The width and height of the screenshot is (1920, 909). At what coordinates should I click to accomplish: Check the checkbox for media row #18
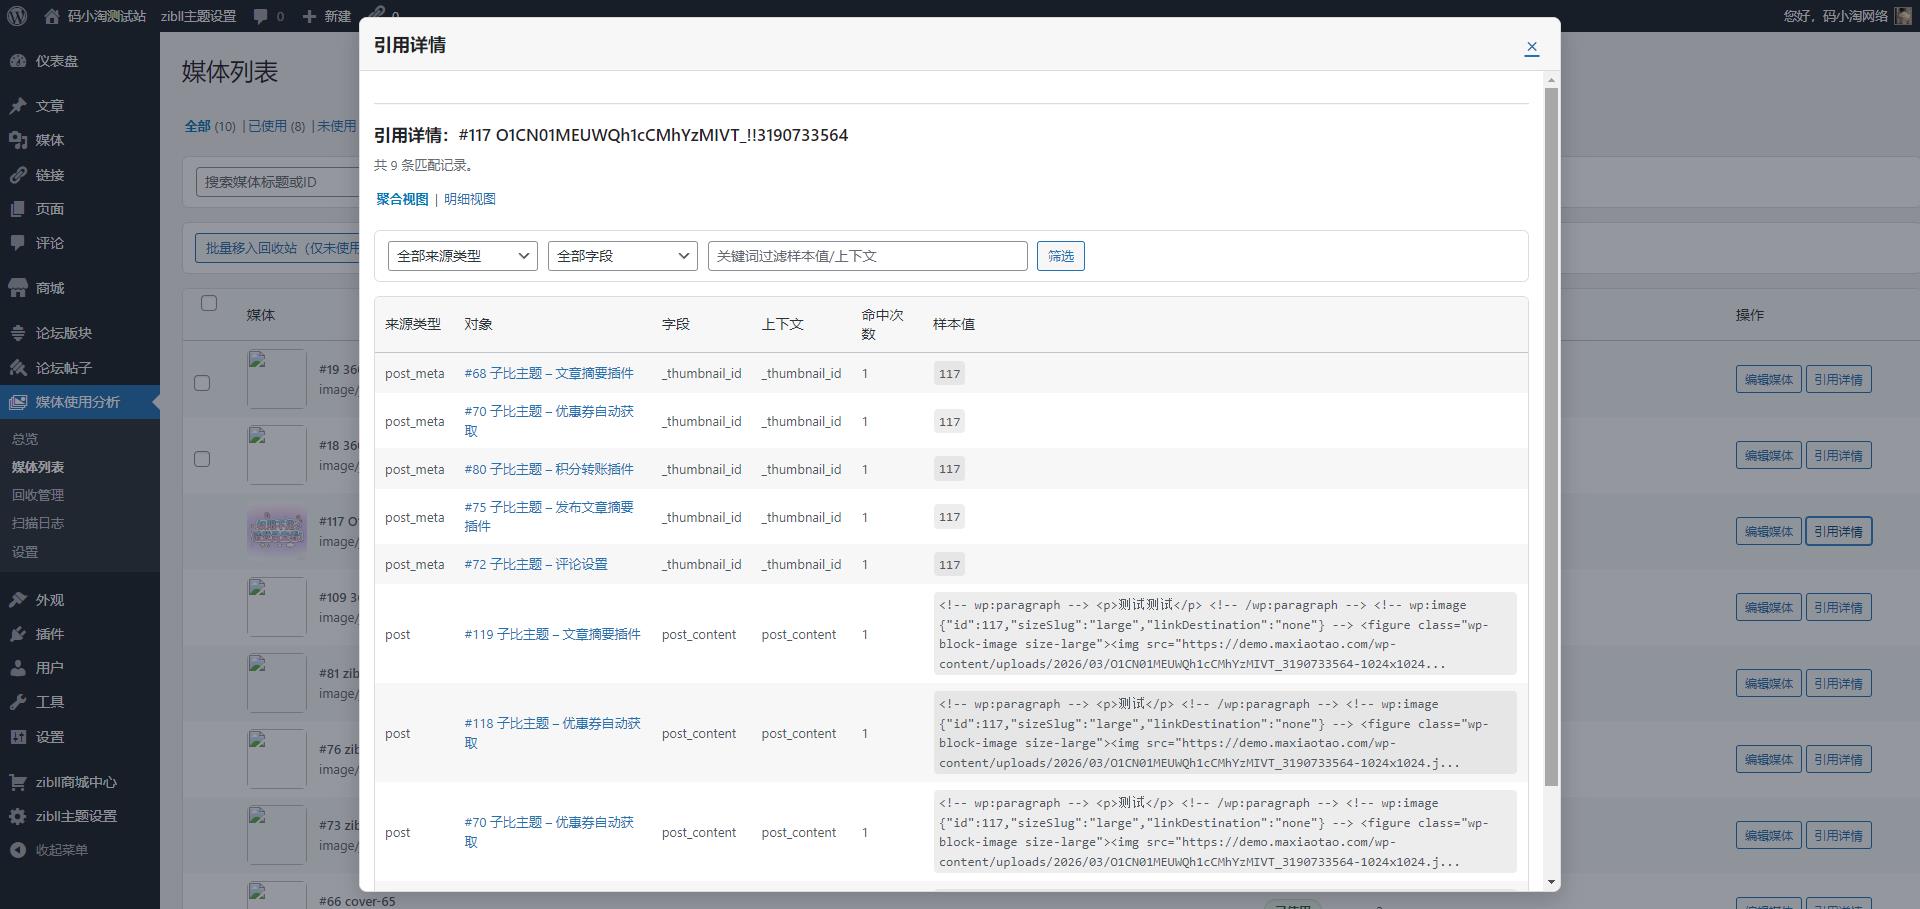pyautogui.click(x=202, y=459)
